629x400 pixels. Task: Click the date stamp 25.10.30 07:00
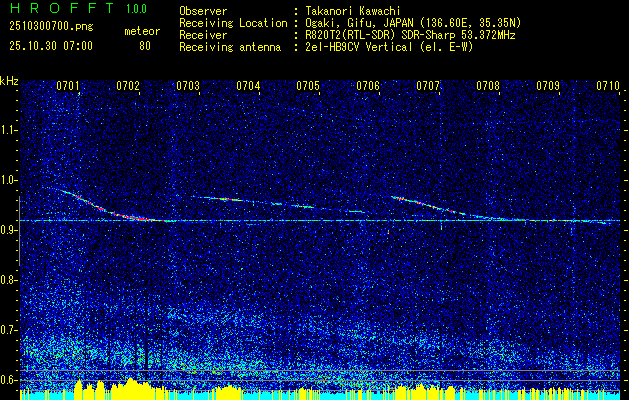pos(51,46)
